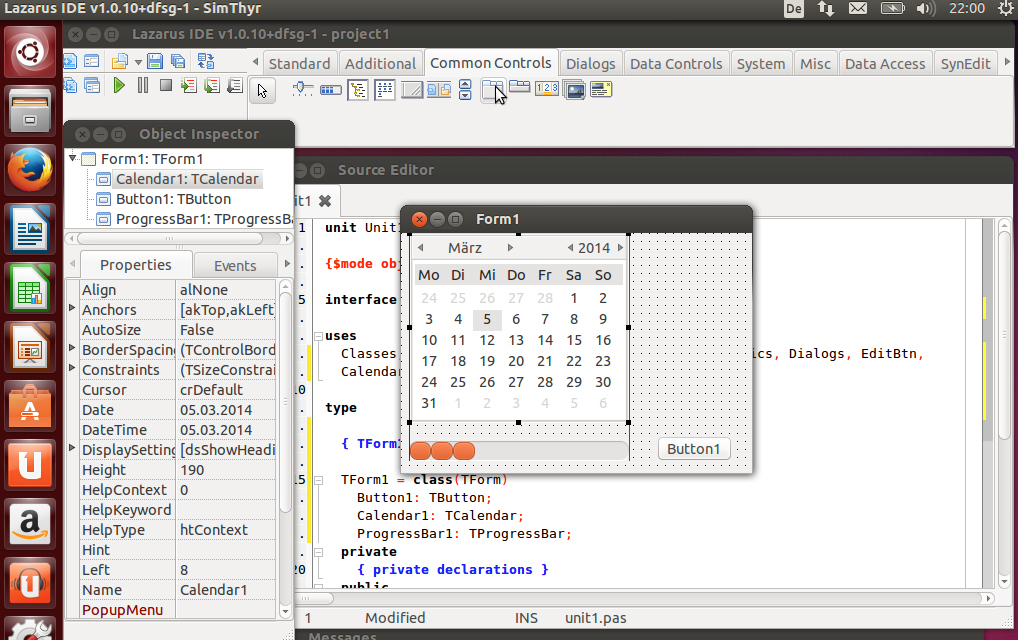
Task: Select day 27 in March calendar
Action: (515, 382)
